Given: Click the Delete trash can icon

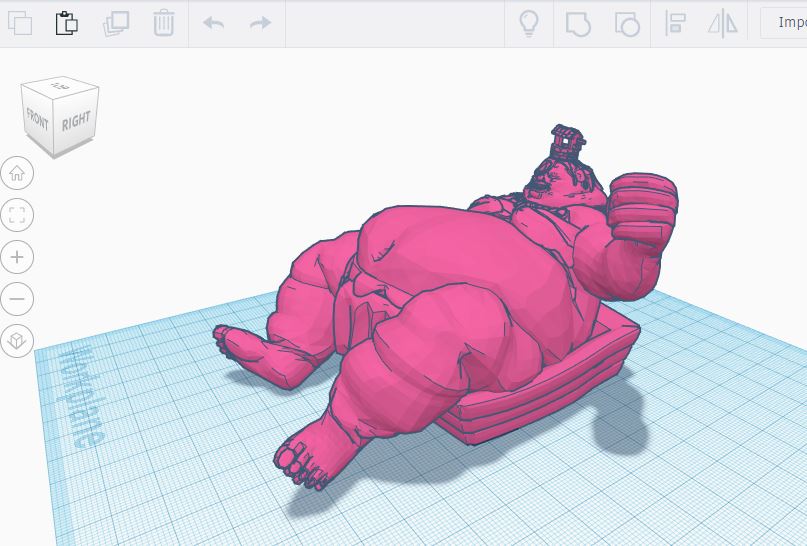Looking at the screenshot, I should coord(164,23).
